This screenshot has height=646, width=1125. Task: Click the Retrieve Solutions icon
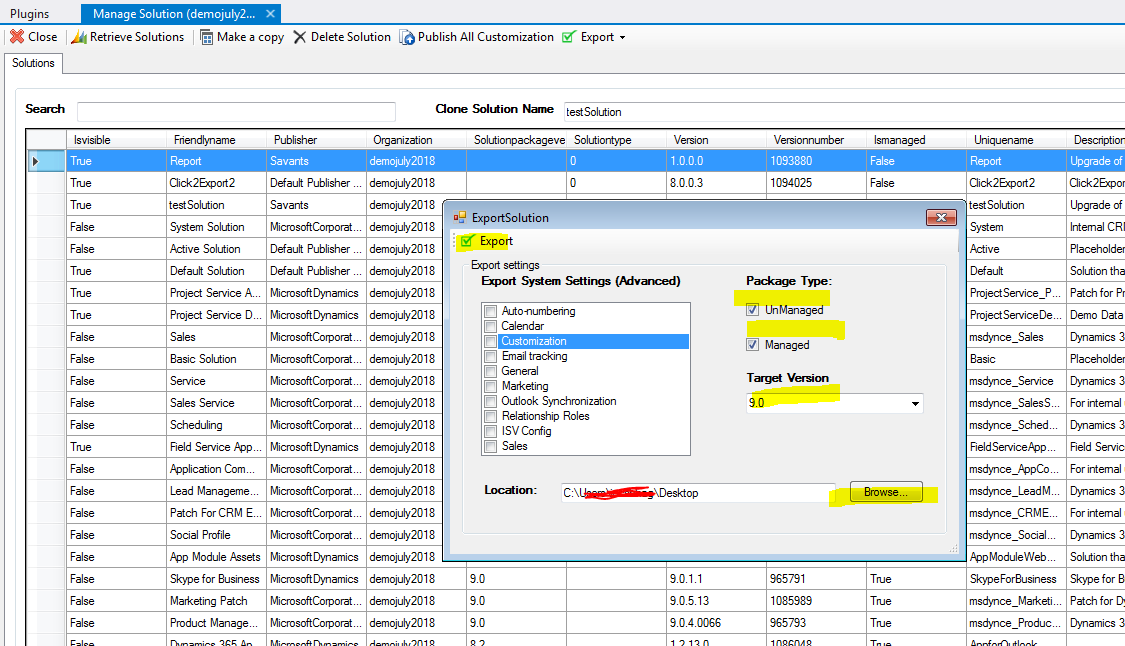(x=79, y=37)
